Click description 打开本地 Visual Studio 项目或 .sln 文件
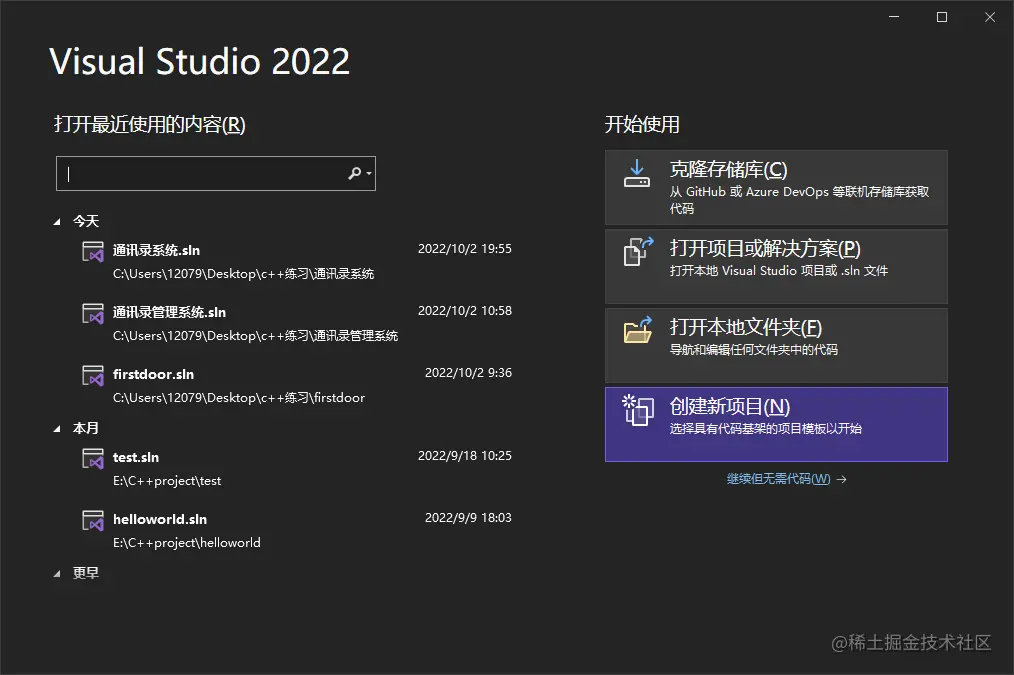 tap(779, 271)
